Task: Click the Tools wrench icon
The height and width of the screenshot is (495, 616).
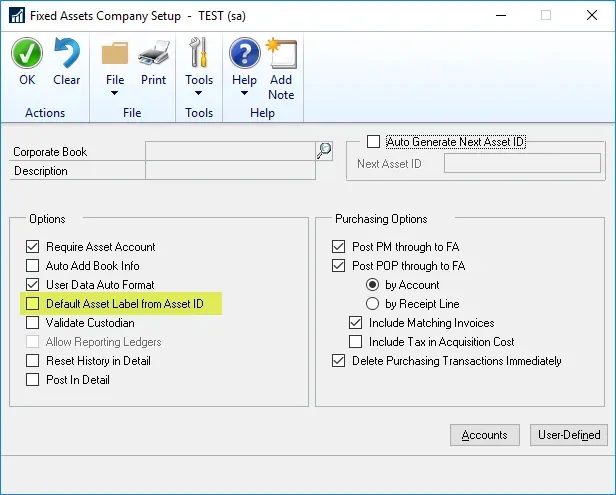Action: 199,54
